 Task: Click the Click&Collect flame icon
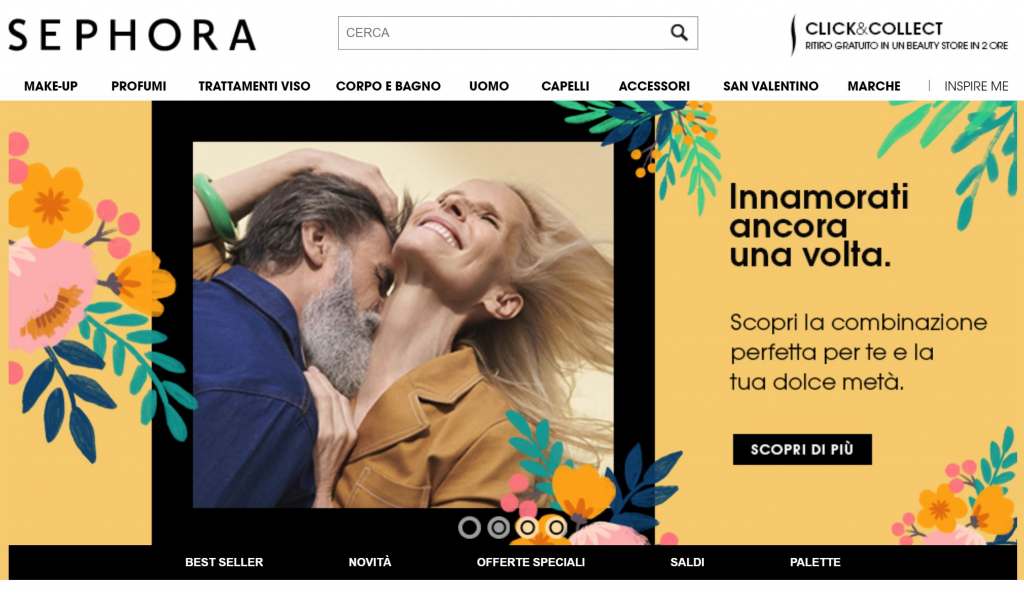(793, 35)
